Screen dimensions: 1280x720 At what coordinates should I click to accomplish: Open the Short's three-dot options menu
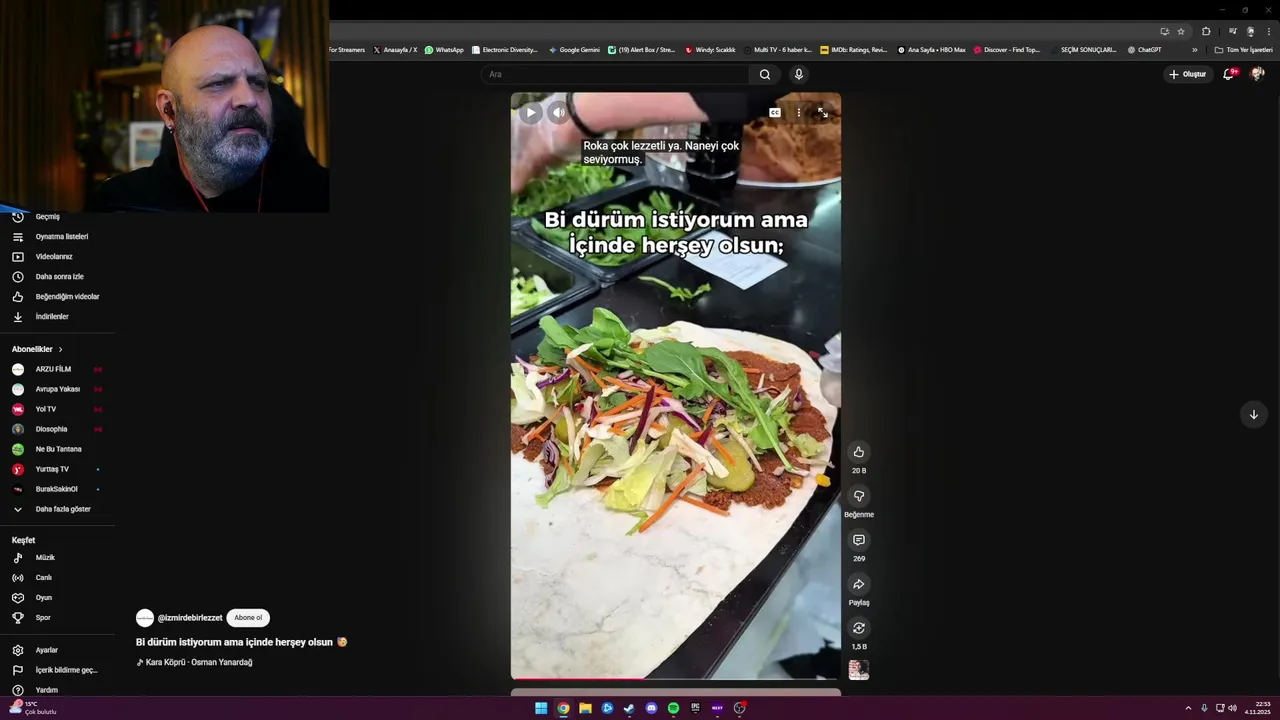point(798,113)
